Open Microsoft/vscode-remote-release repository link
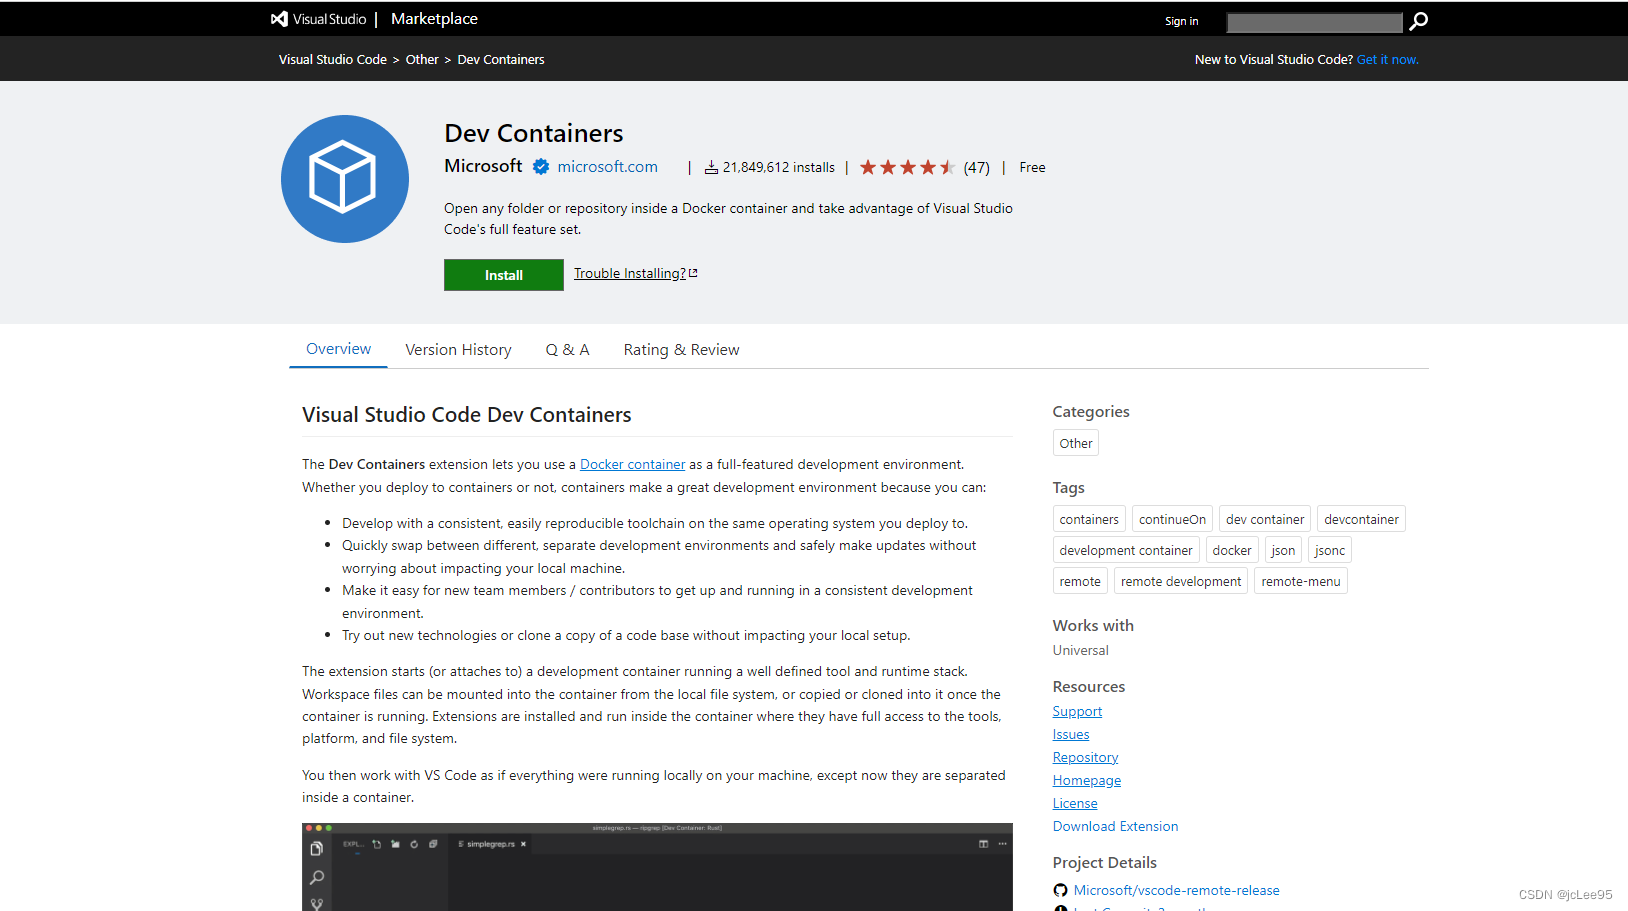The width and height of the screenshot is (1628, 911). [1177, 890]
